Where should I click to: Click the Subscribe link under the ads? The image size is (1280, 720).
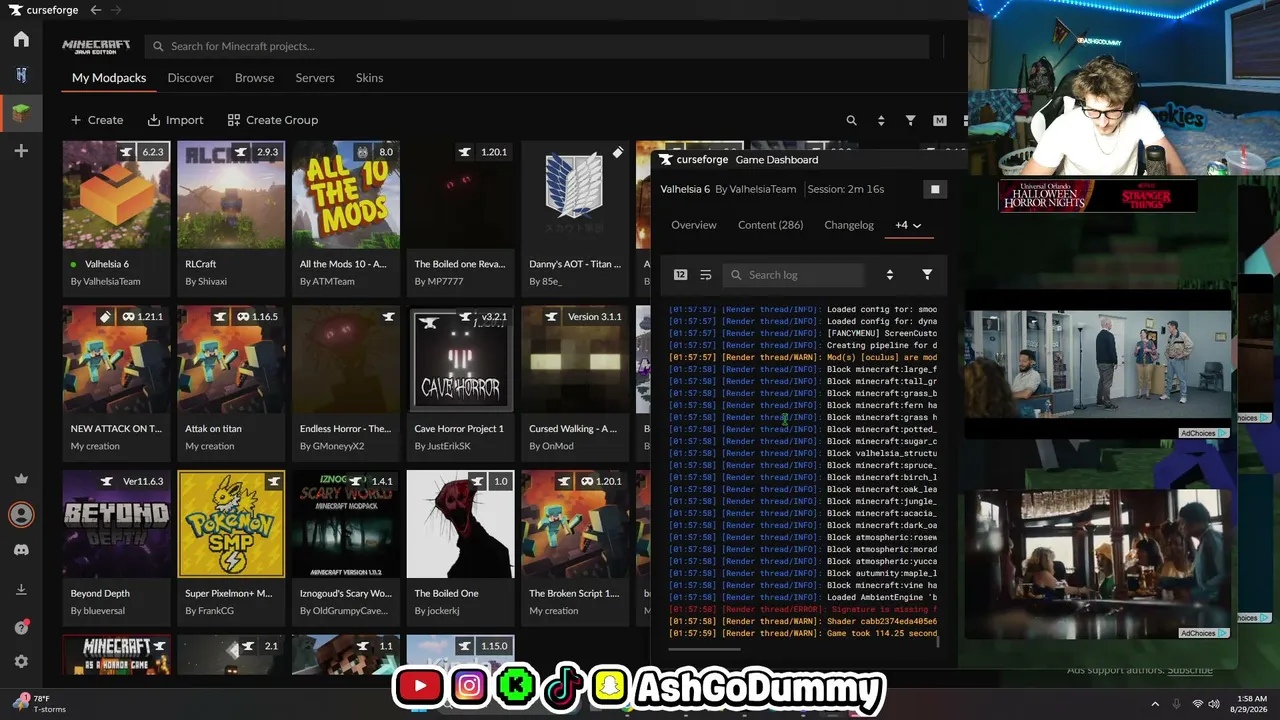point(1190,670)
